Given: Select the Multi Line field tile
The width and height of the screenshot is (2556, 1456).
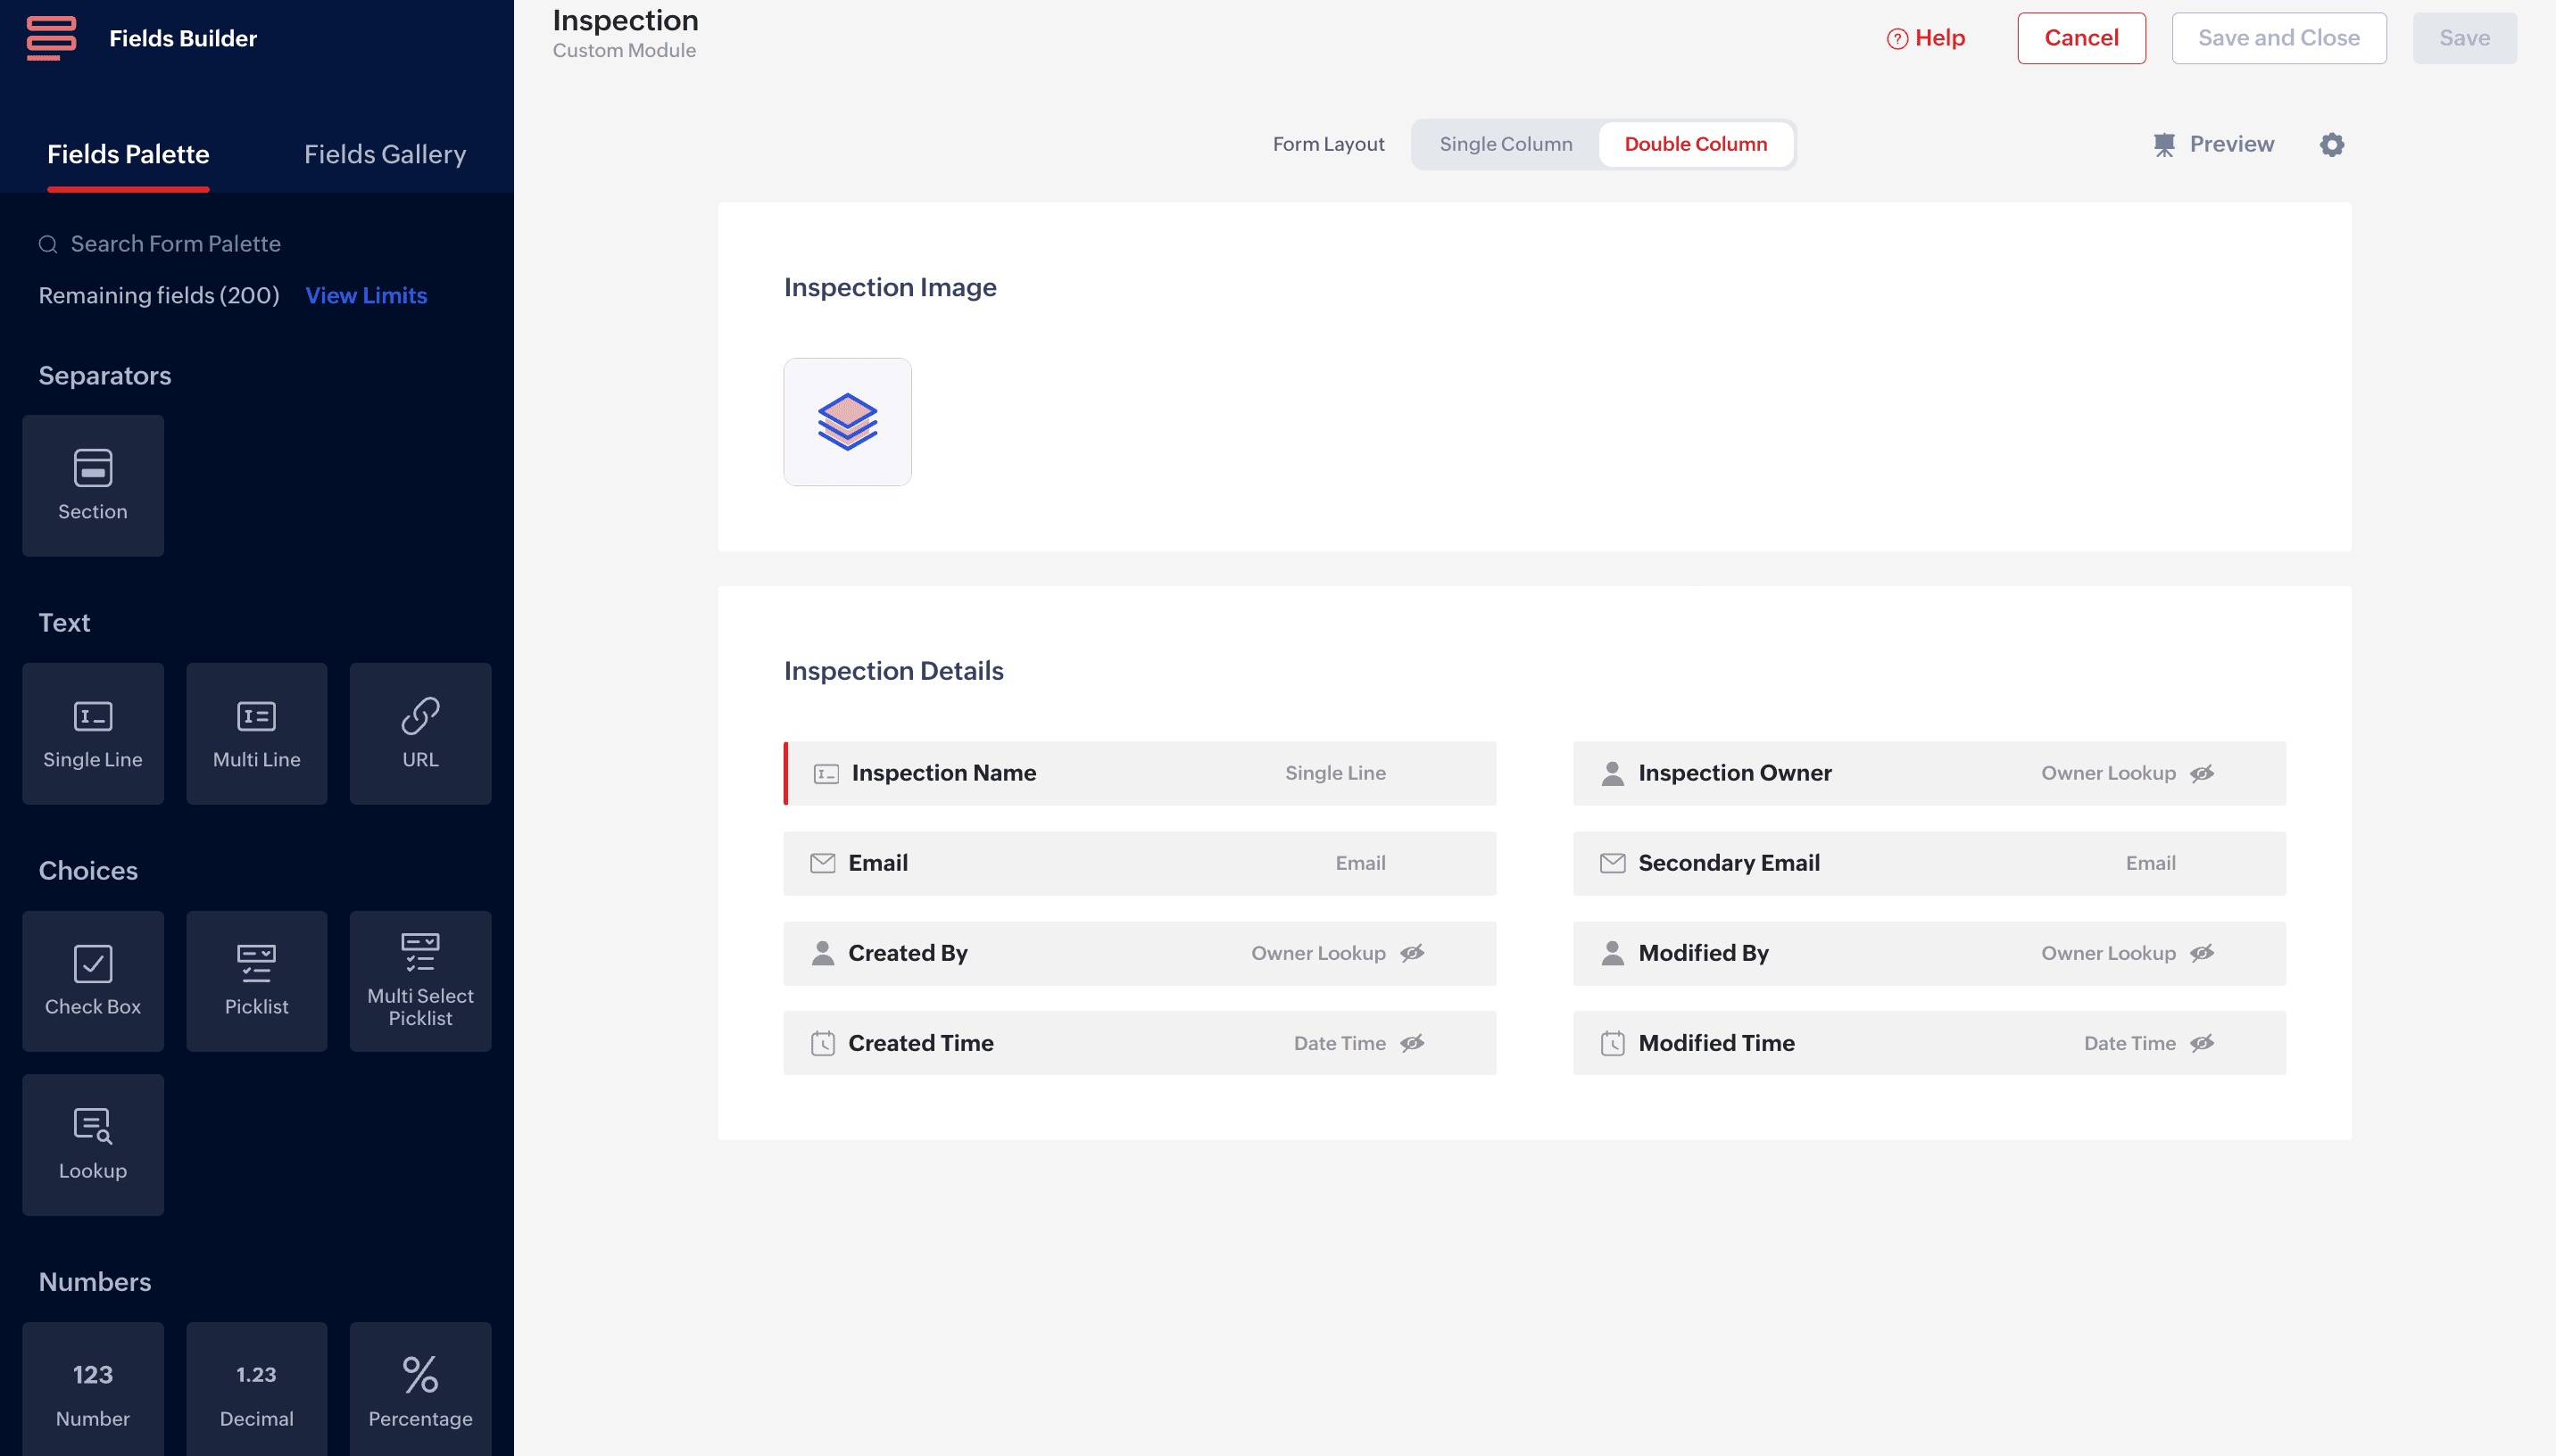Looking at the screenshot, I should click(x=256, y=733).
